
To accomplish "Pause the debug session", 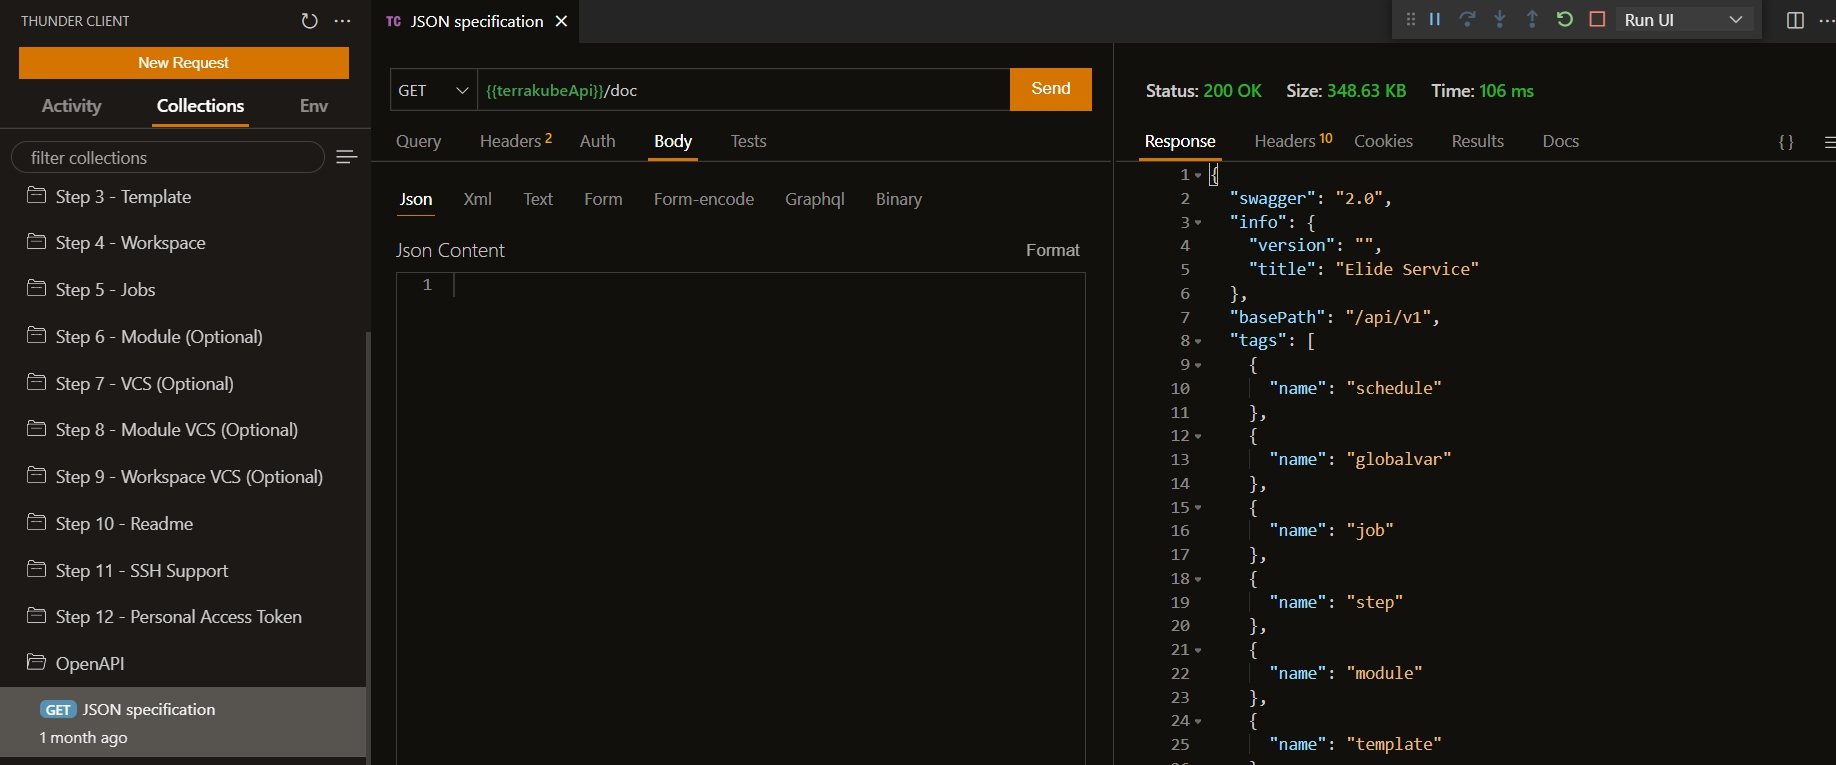I will (x=1435, y=19).
